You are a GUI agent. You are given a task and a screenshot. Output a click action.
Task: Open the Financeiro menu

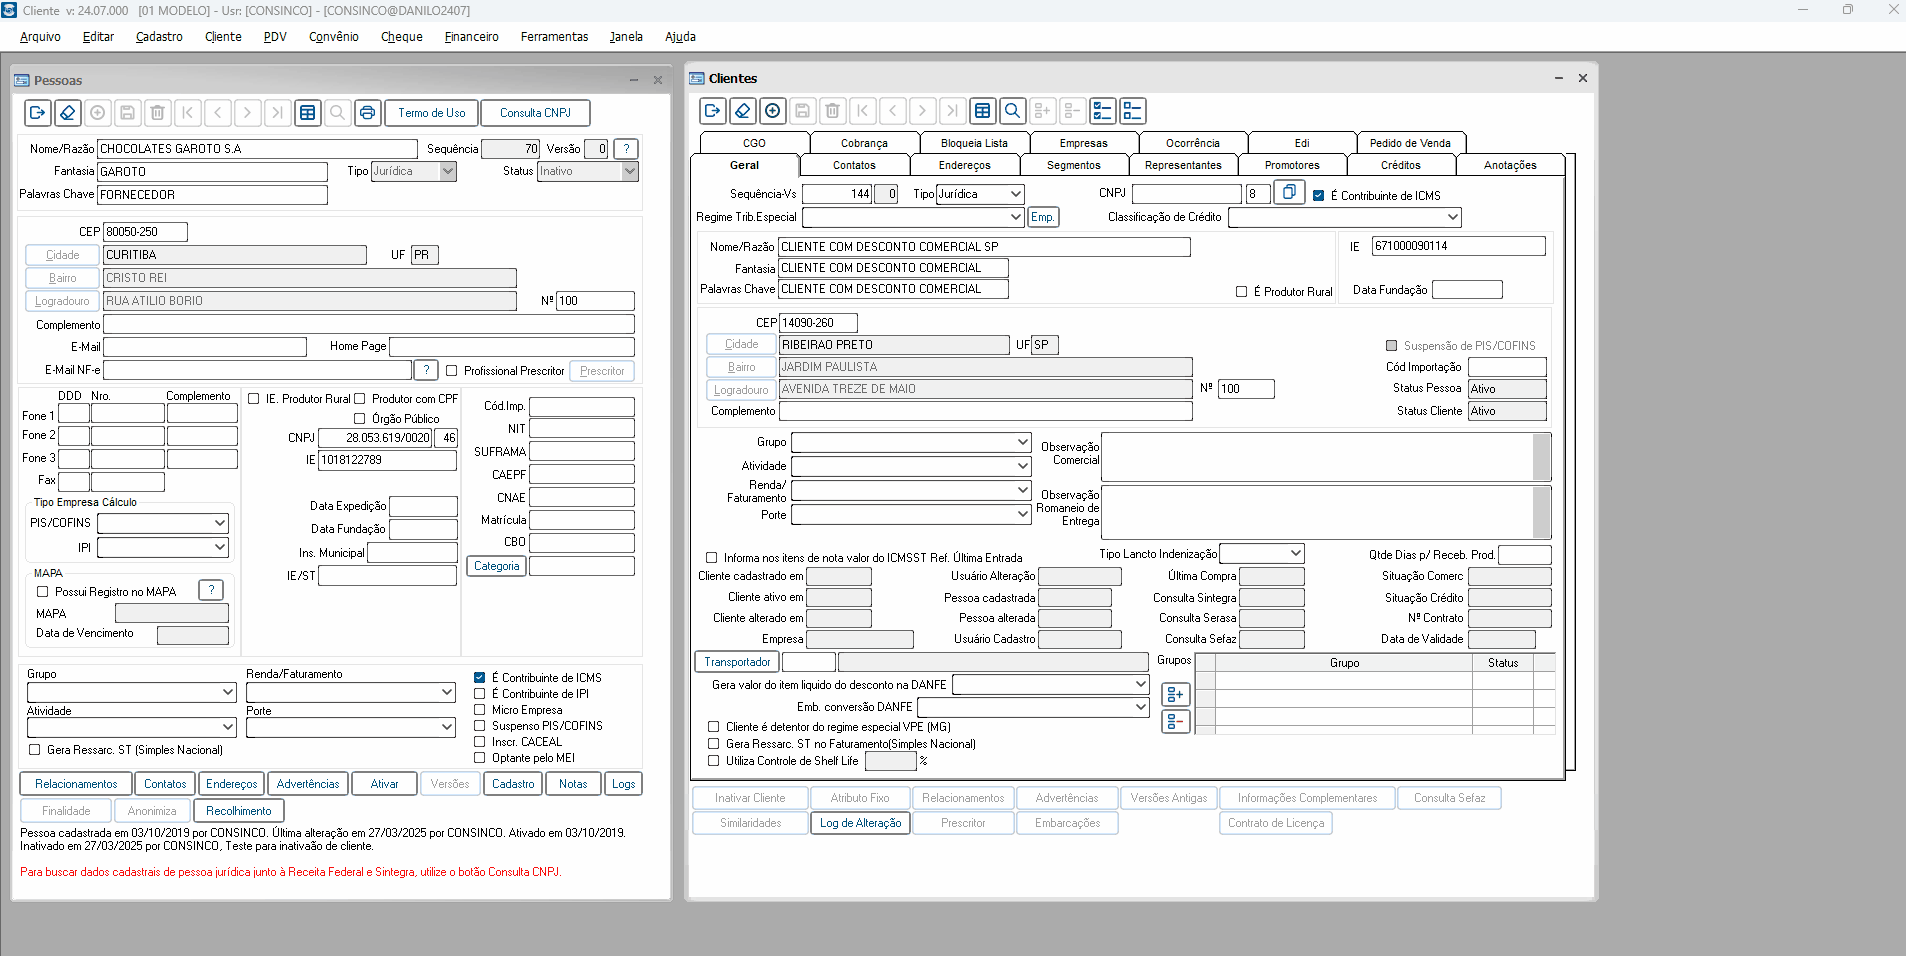471,37
